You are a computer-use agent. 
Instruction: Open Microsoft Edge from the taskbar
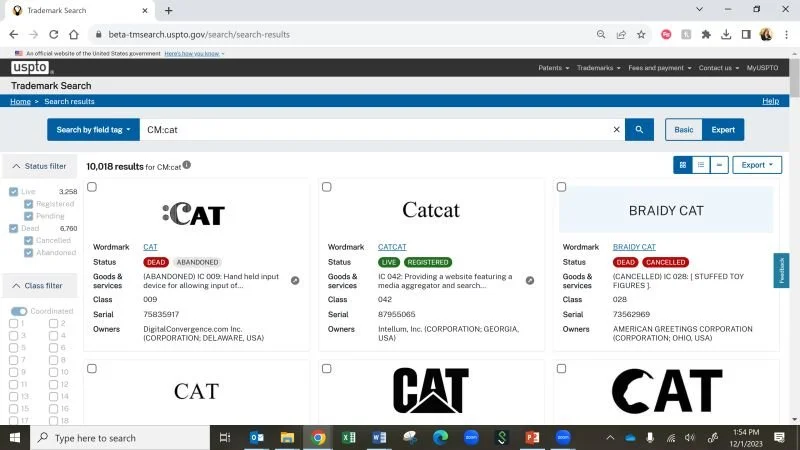tap(440, 438)
